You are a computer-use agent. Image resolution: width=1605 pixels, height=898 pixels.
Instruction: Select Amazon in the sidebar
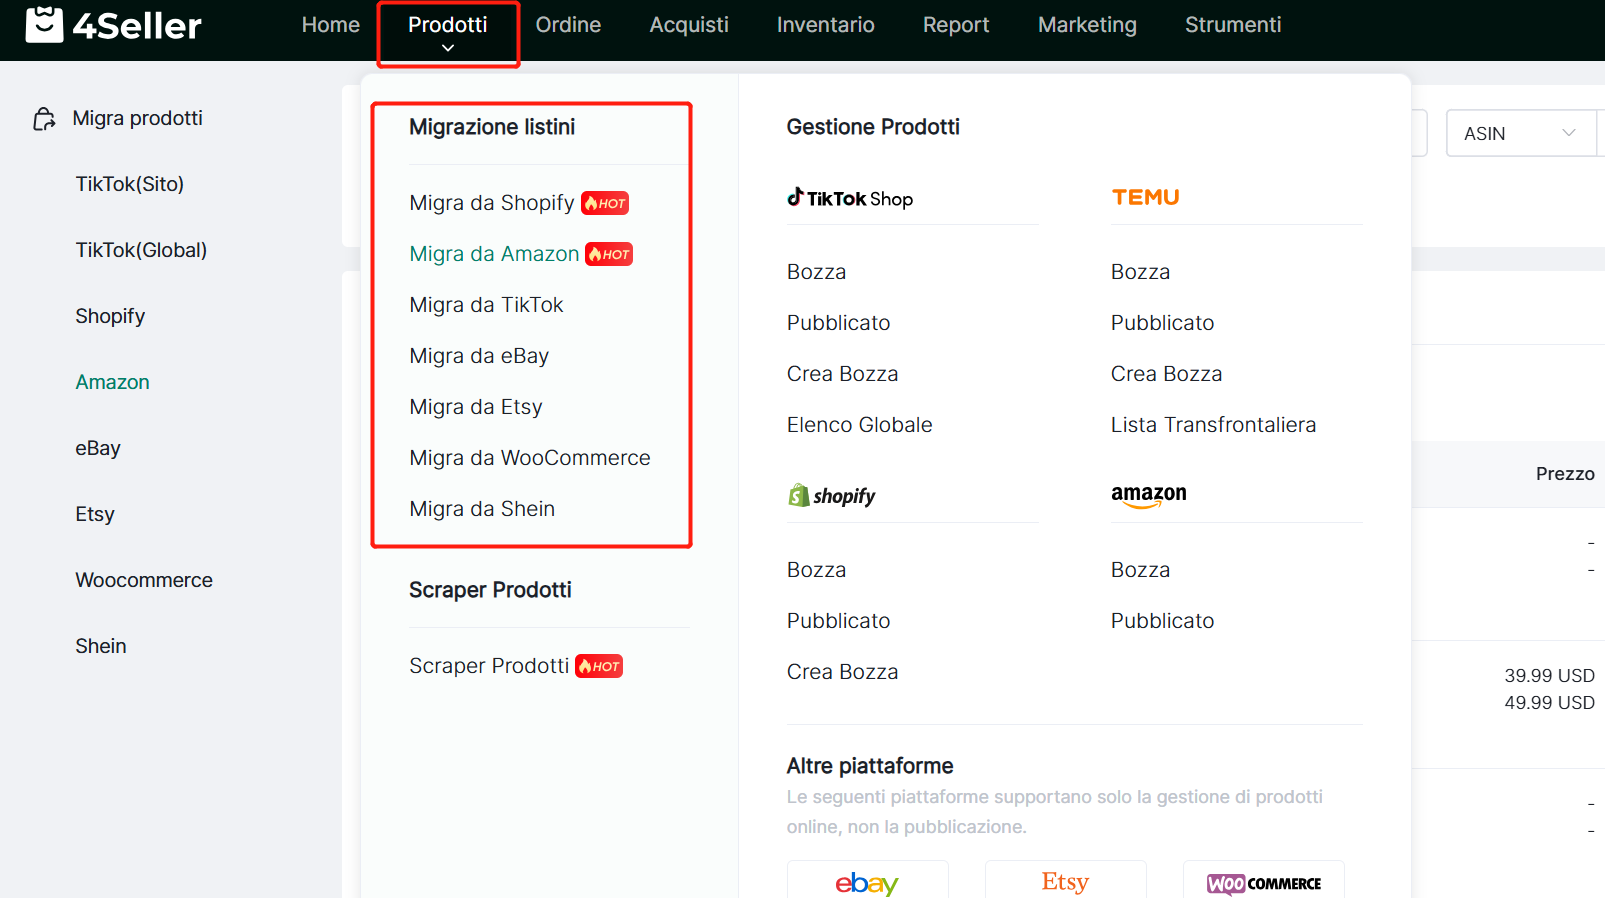pyautogui.click(x=112, y=382)
